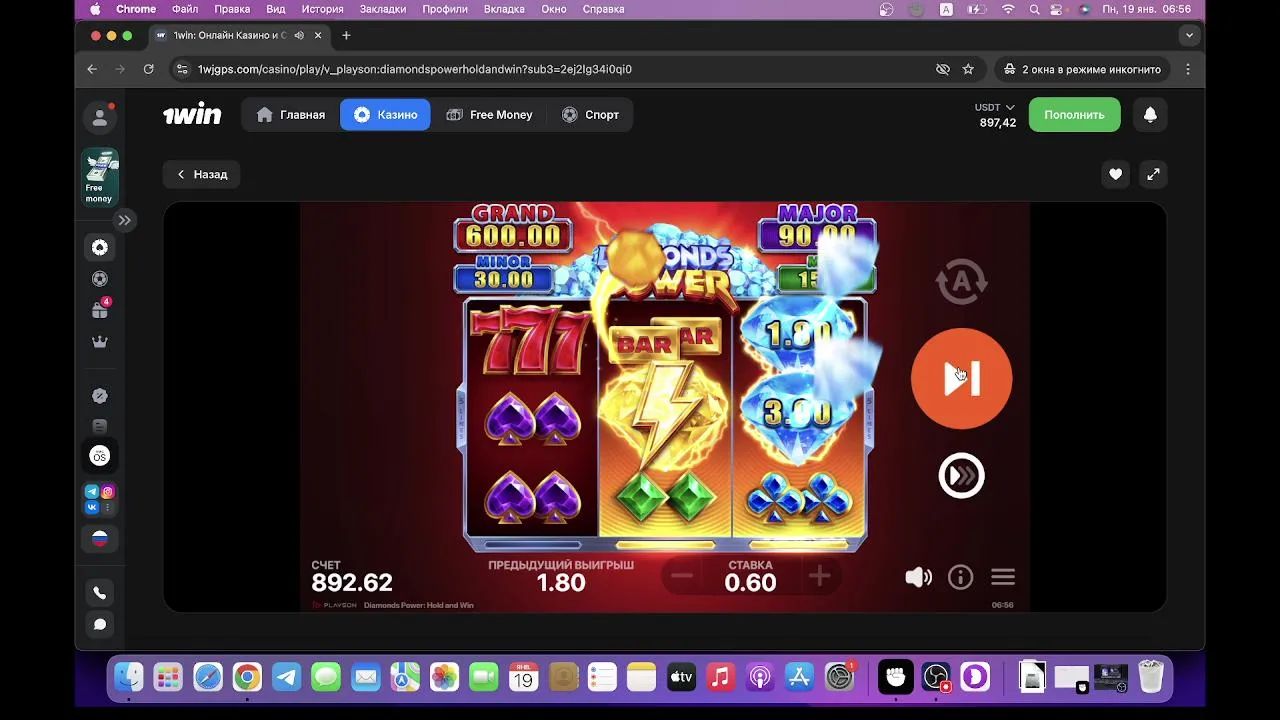
Task: Open notifications bell
Action: click(x=1150, y=115)
